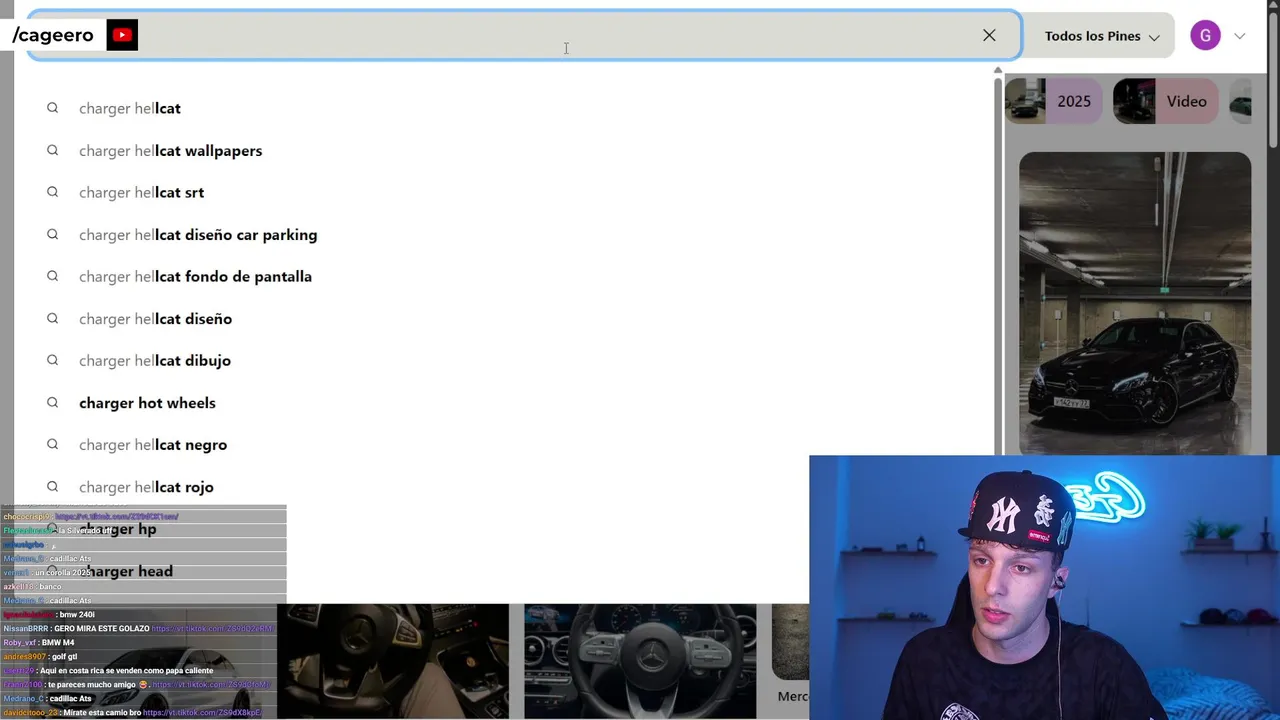Click search icon beside "charger hellcat rojo"
The height and width of the screenshot is (720, 1280).
pos(52,486)
